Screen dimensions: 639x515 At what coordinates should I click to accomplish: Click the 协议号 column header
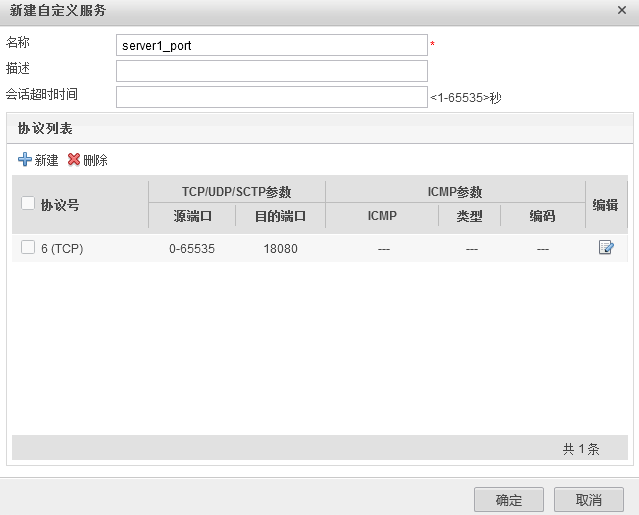pos(60,205)
